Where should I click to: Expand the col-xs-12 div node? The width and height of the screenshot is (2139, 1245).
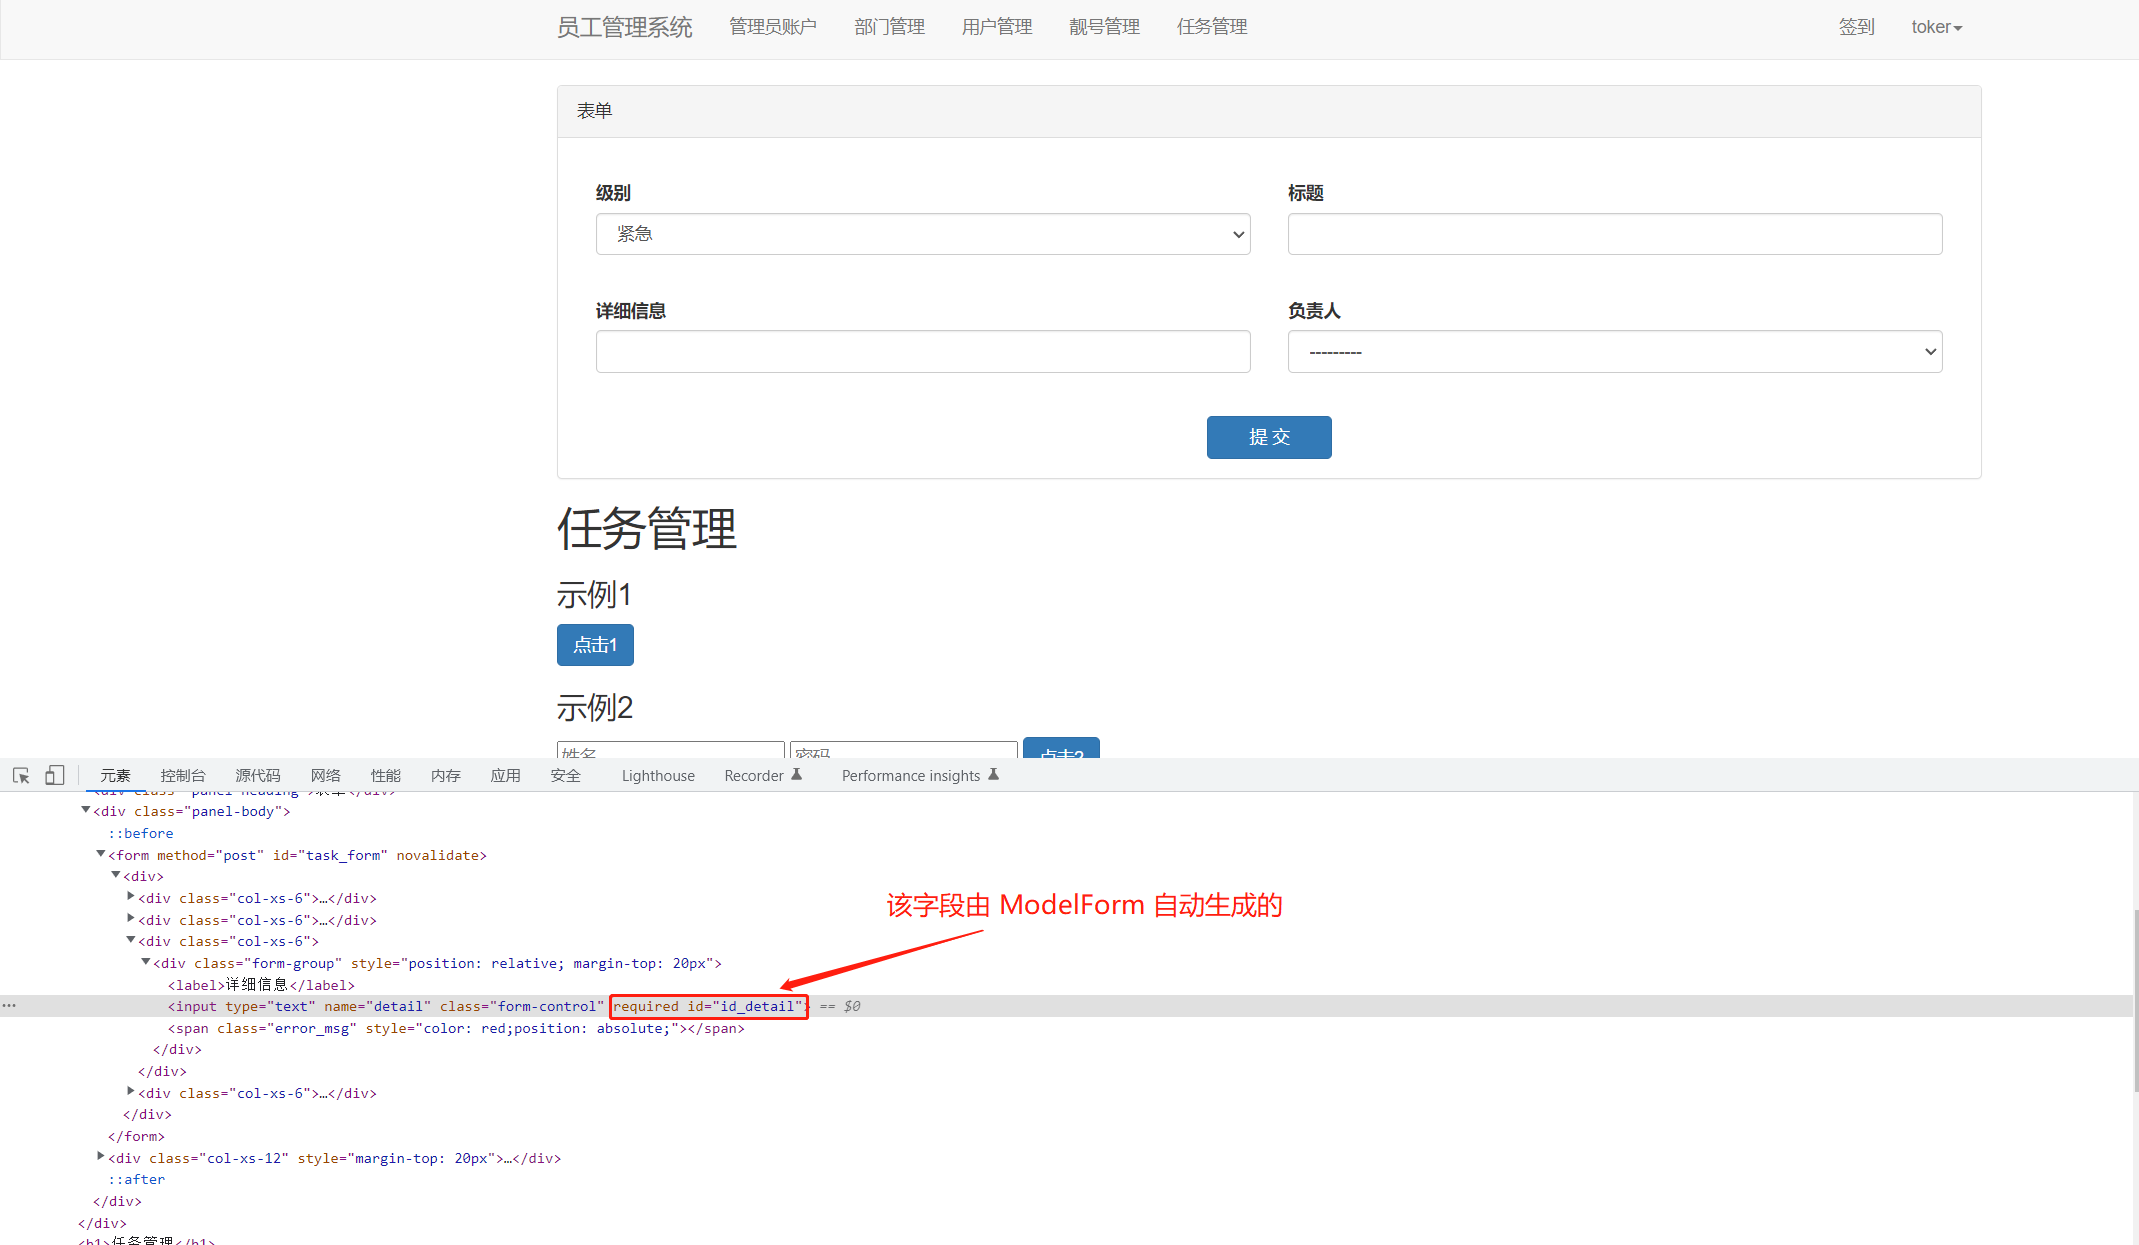(101, 1157)
